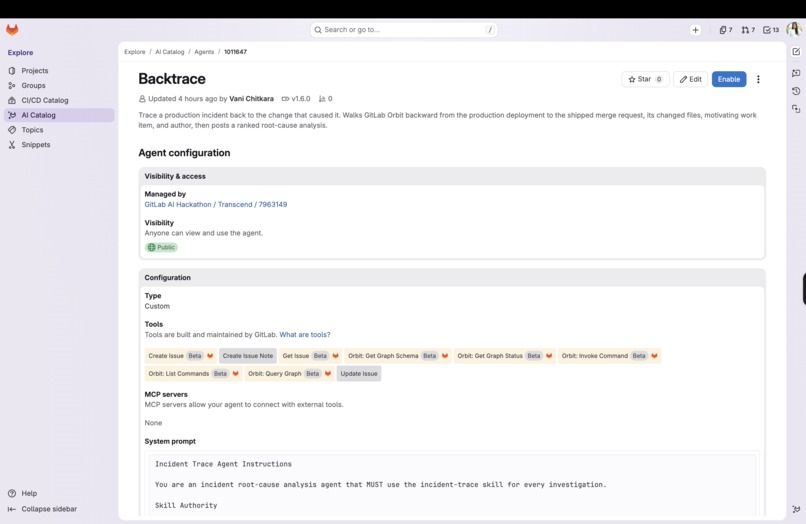Enable the Backtrace agent
Viewport: 806px width, 524px height.
click(729, 79)
